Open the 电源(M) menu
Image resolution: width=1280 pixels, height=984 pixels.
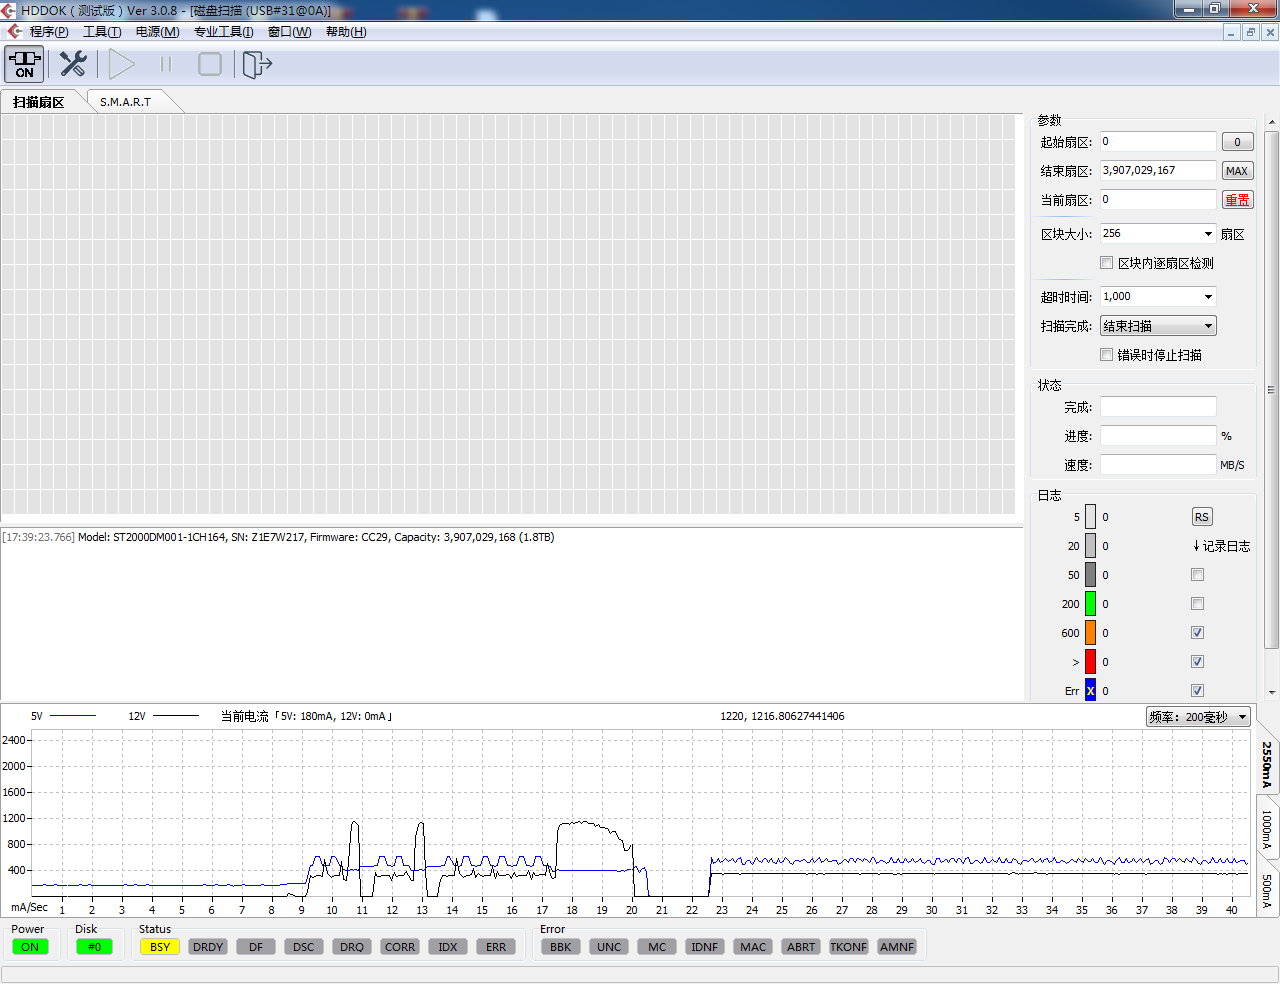[x=157, y=32]
